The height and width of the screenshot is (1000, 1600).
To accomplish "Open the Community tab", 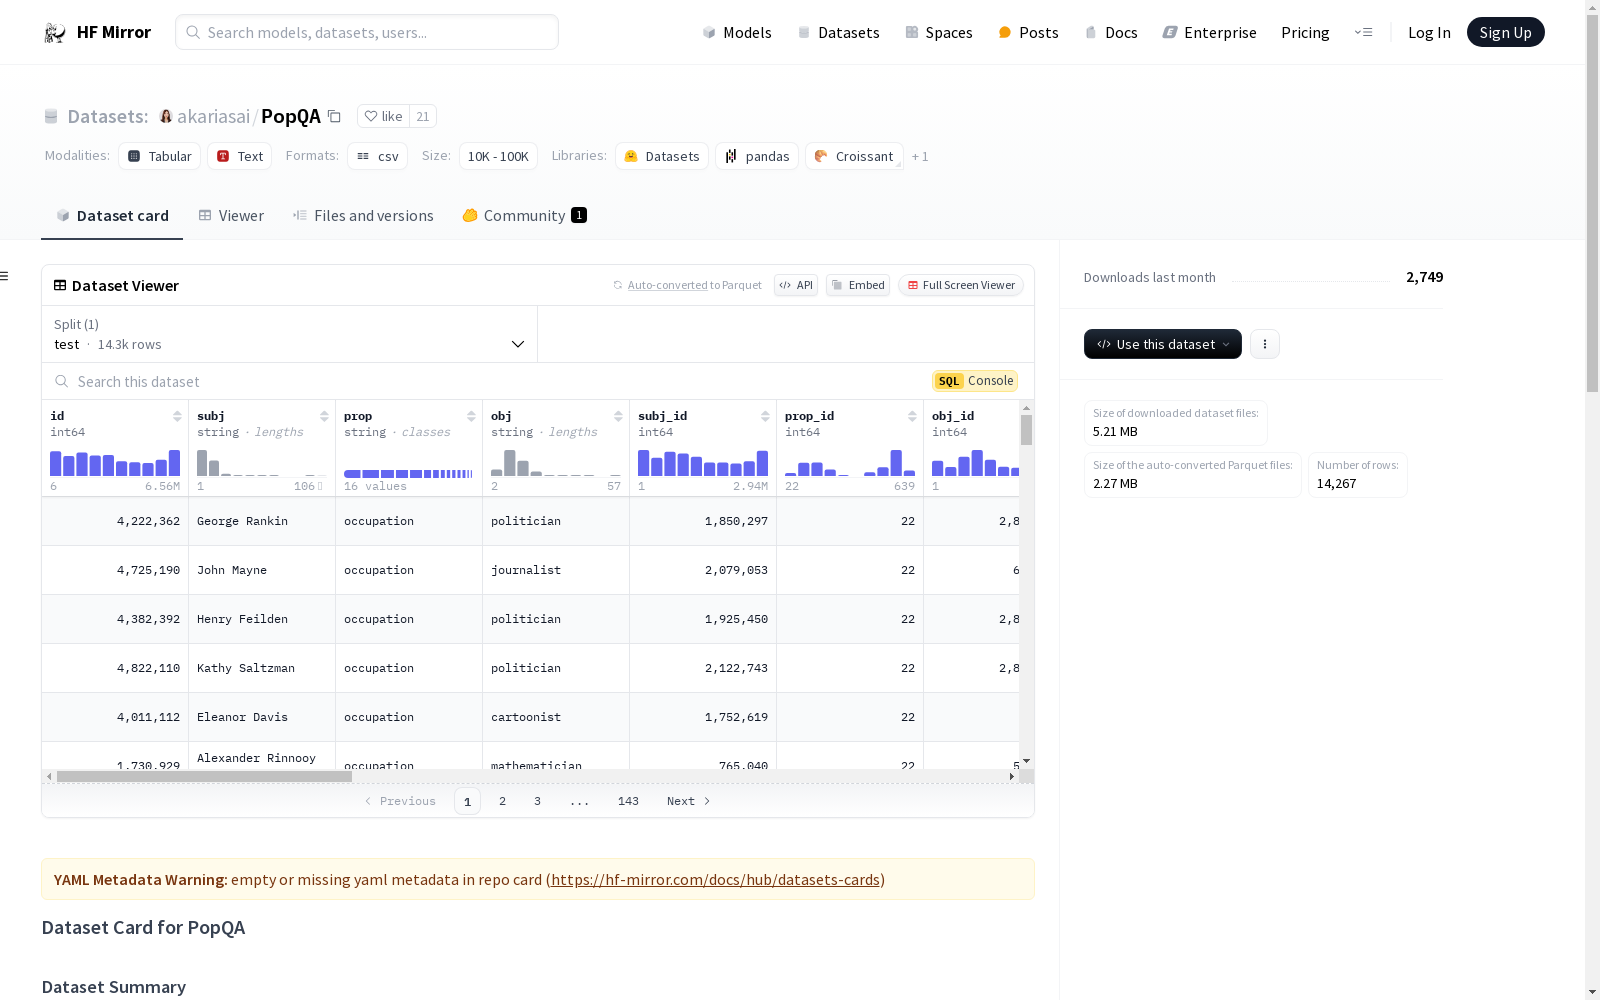I will [524, 215].
